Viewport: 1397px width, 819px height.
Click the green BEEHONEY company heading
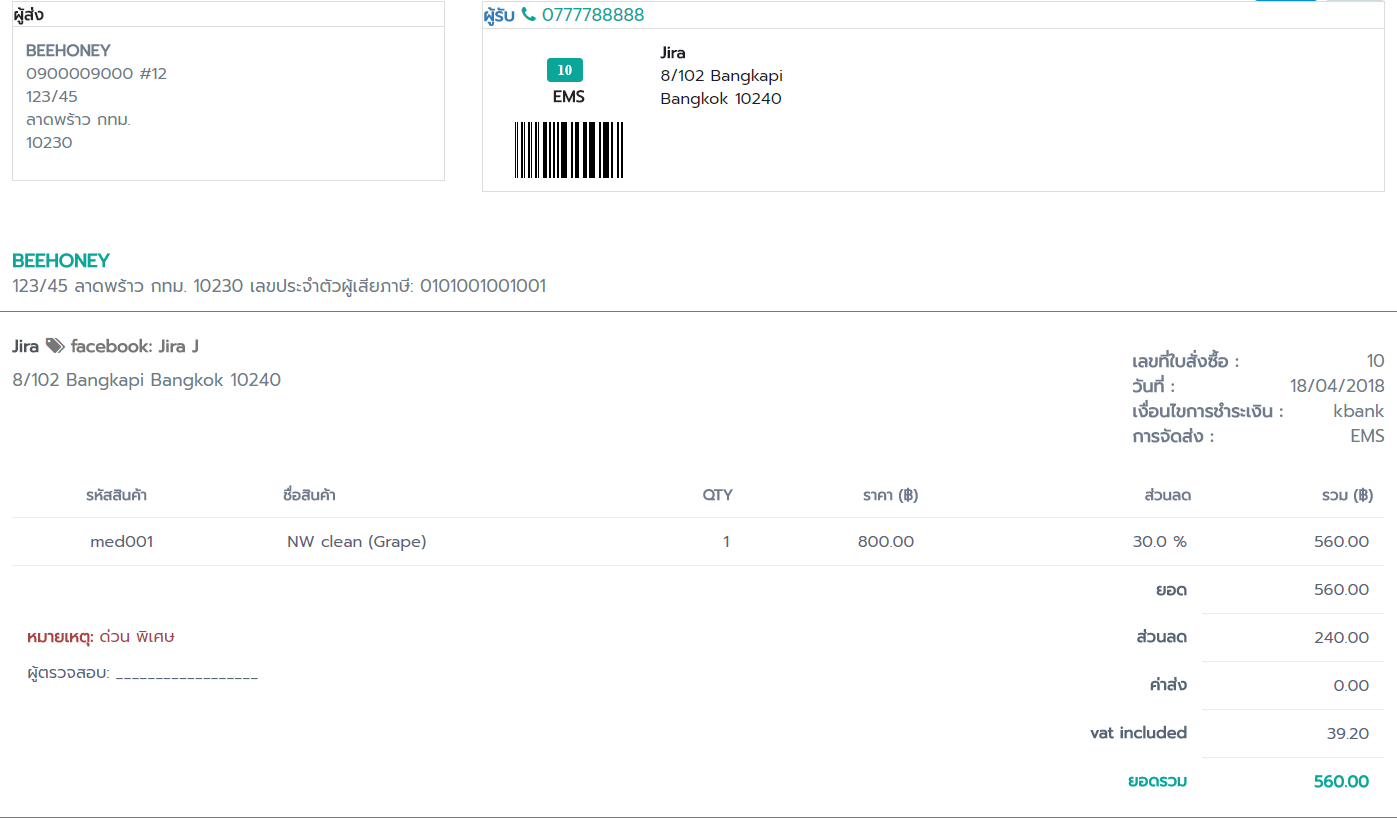point(61,261)
